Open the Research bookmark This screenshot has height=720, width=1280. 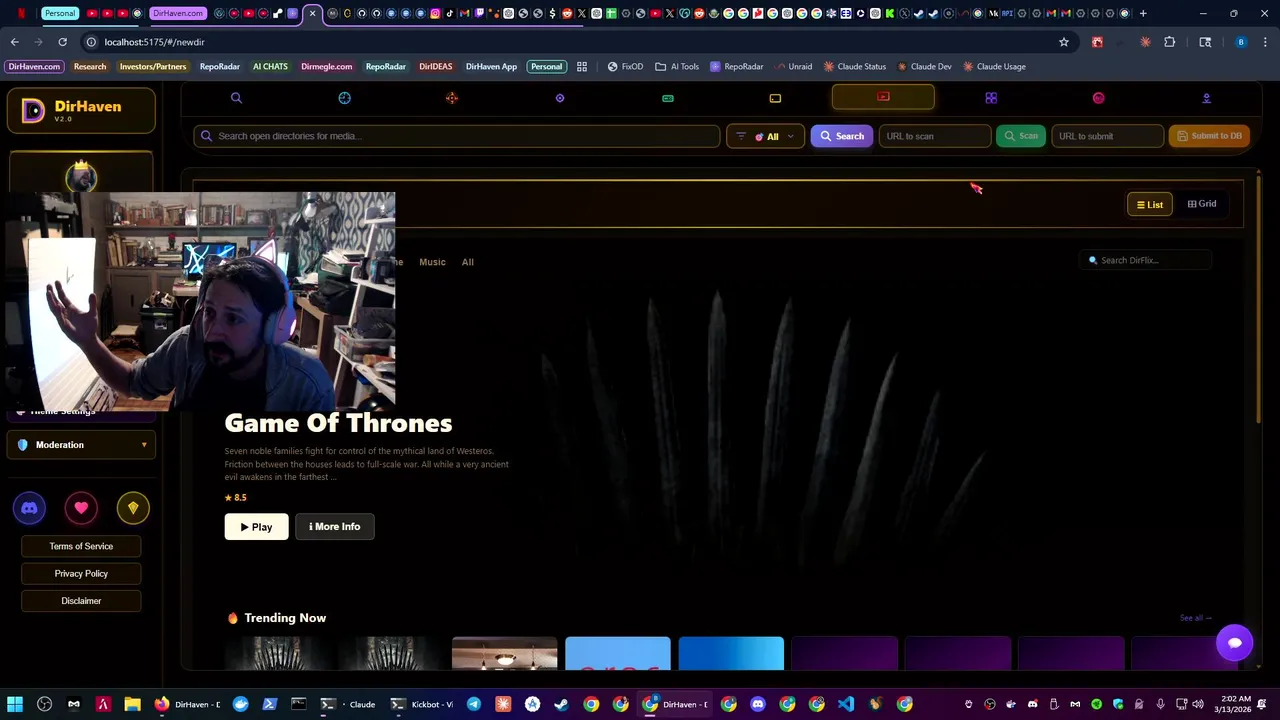90,66
